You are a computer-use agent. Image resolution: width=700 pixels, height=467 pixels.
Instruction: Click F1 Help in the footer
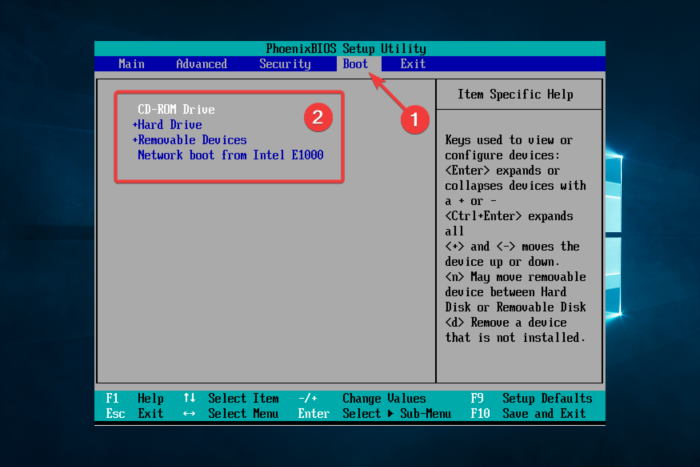pyautogui.click(x=135, y=398)
